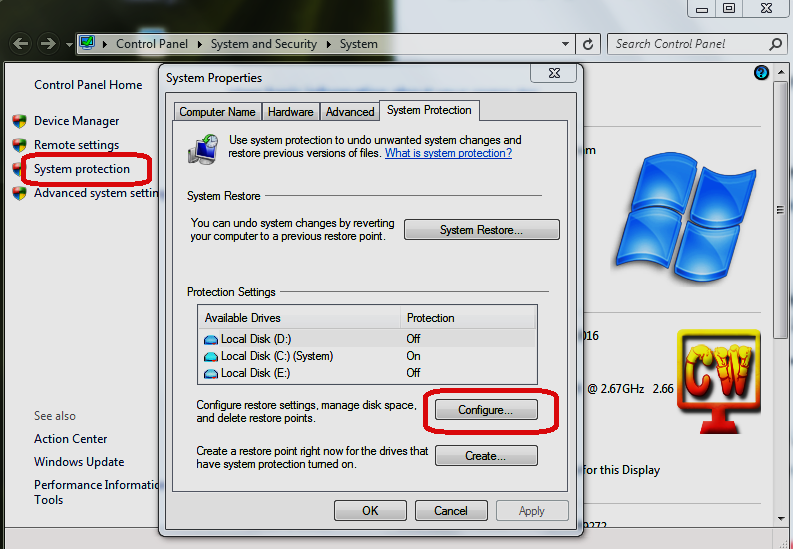
Task: Click the back navigation arrow
Action: click(x=20, y=44)
